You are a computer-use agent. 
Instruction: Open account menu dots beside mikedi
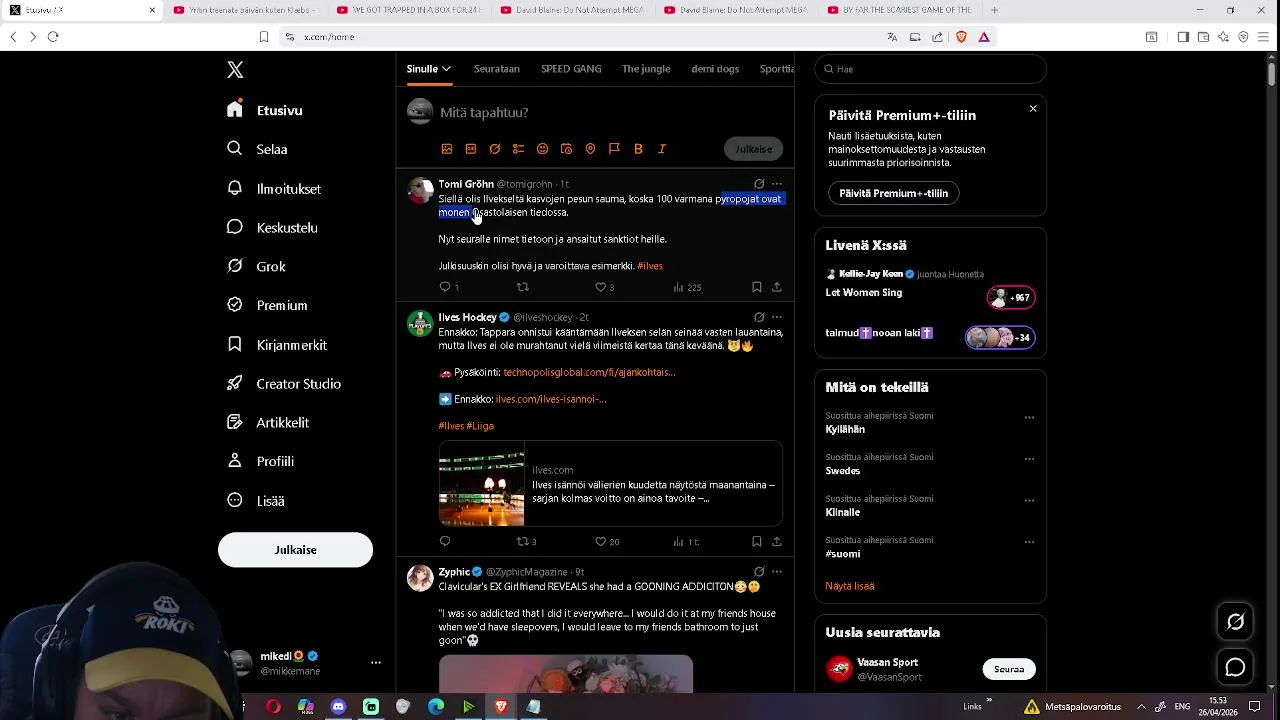376,663
